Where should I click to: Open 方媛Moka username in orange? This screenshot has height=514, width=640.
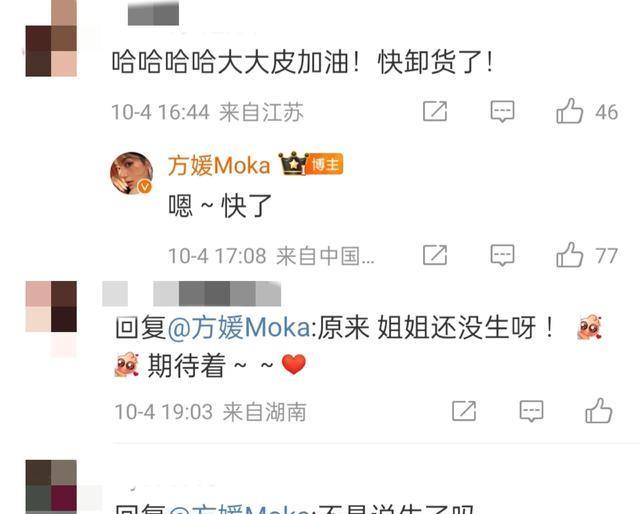point(219,166)
